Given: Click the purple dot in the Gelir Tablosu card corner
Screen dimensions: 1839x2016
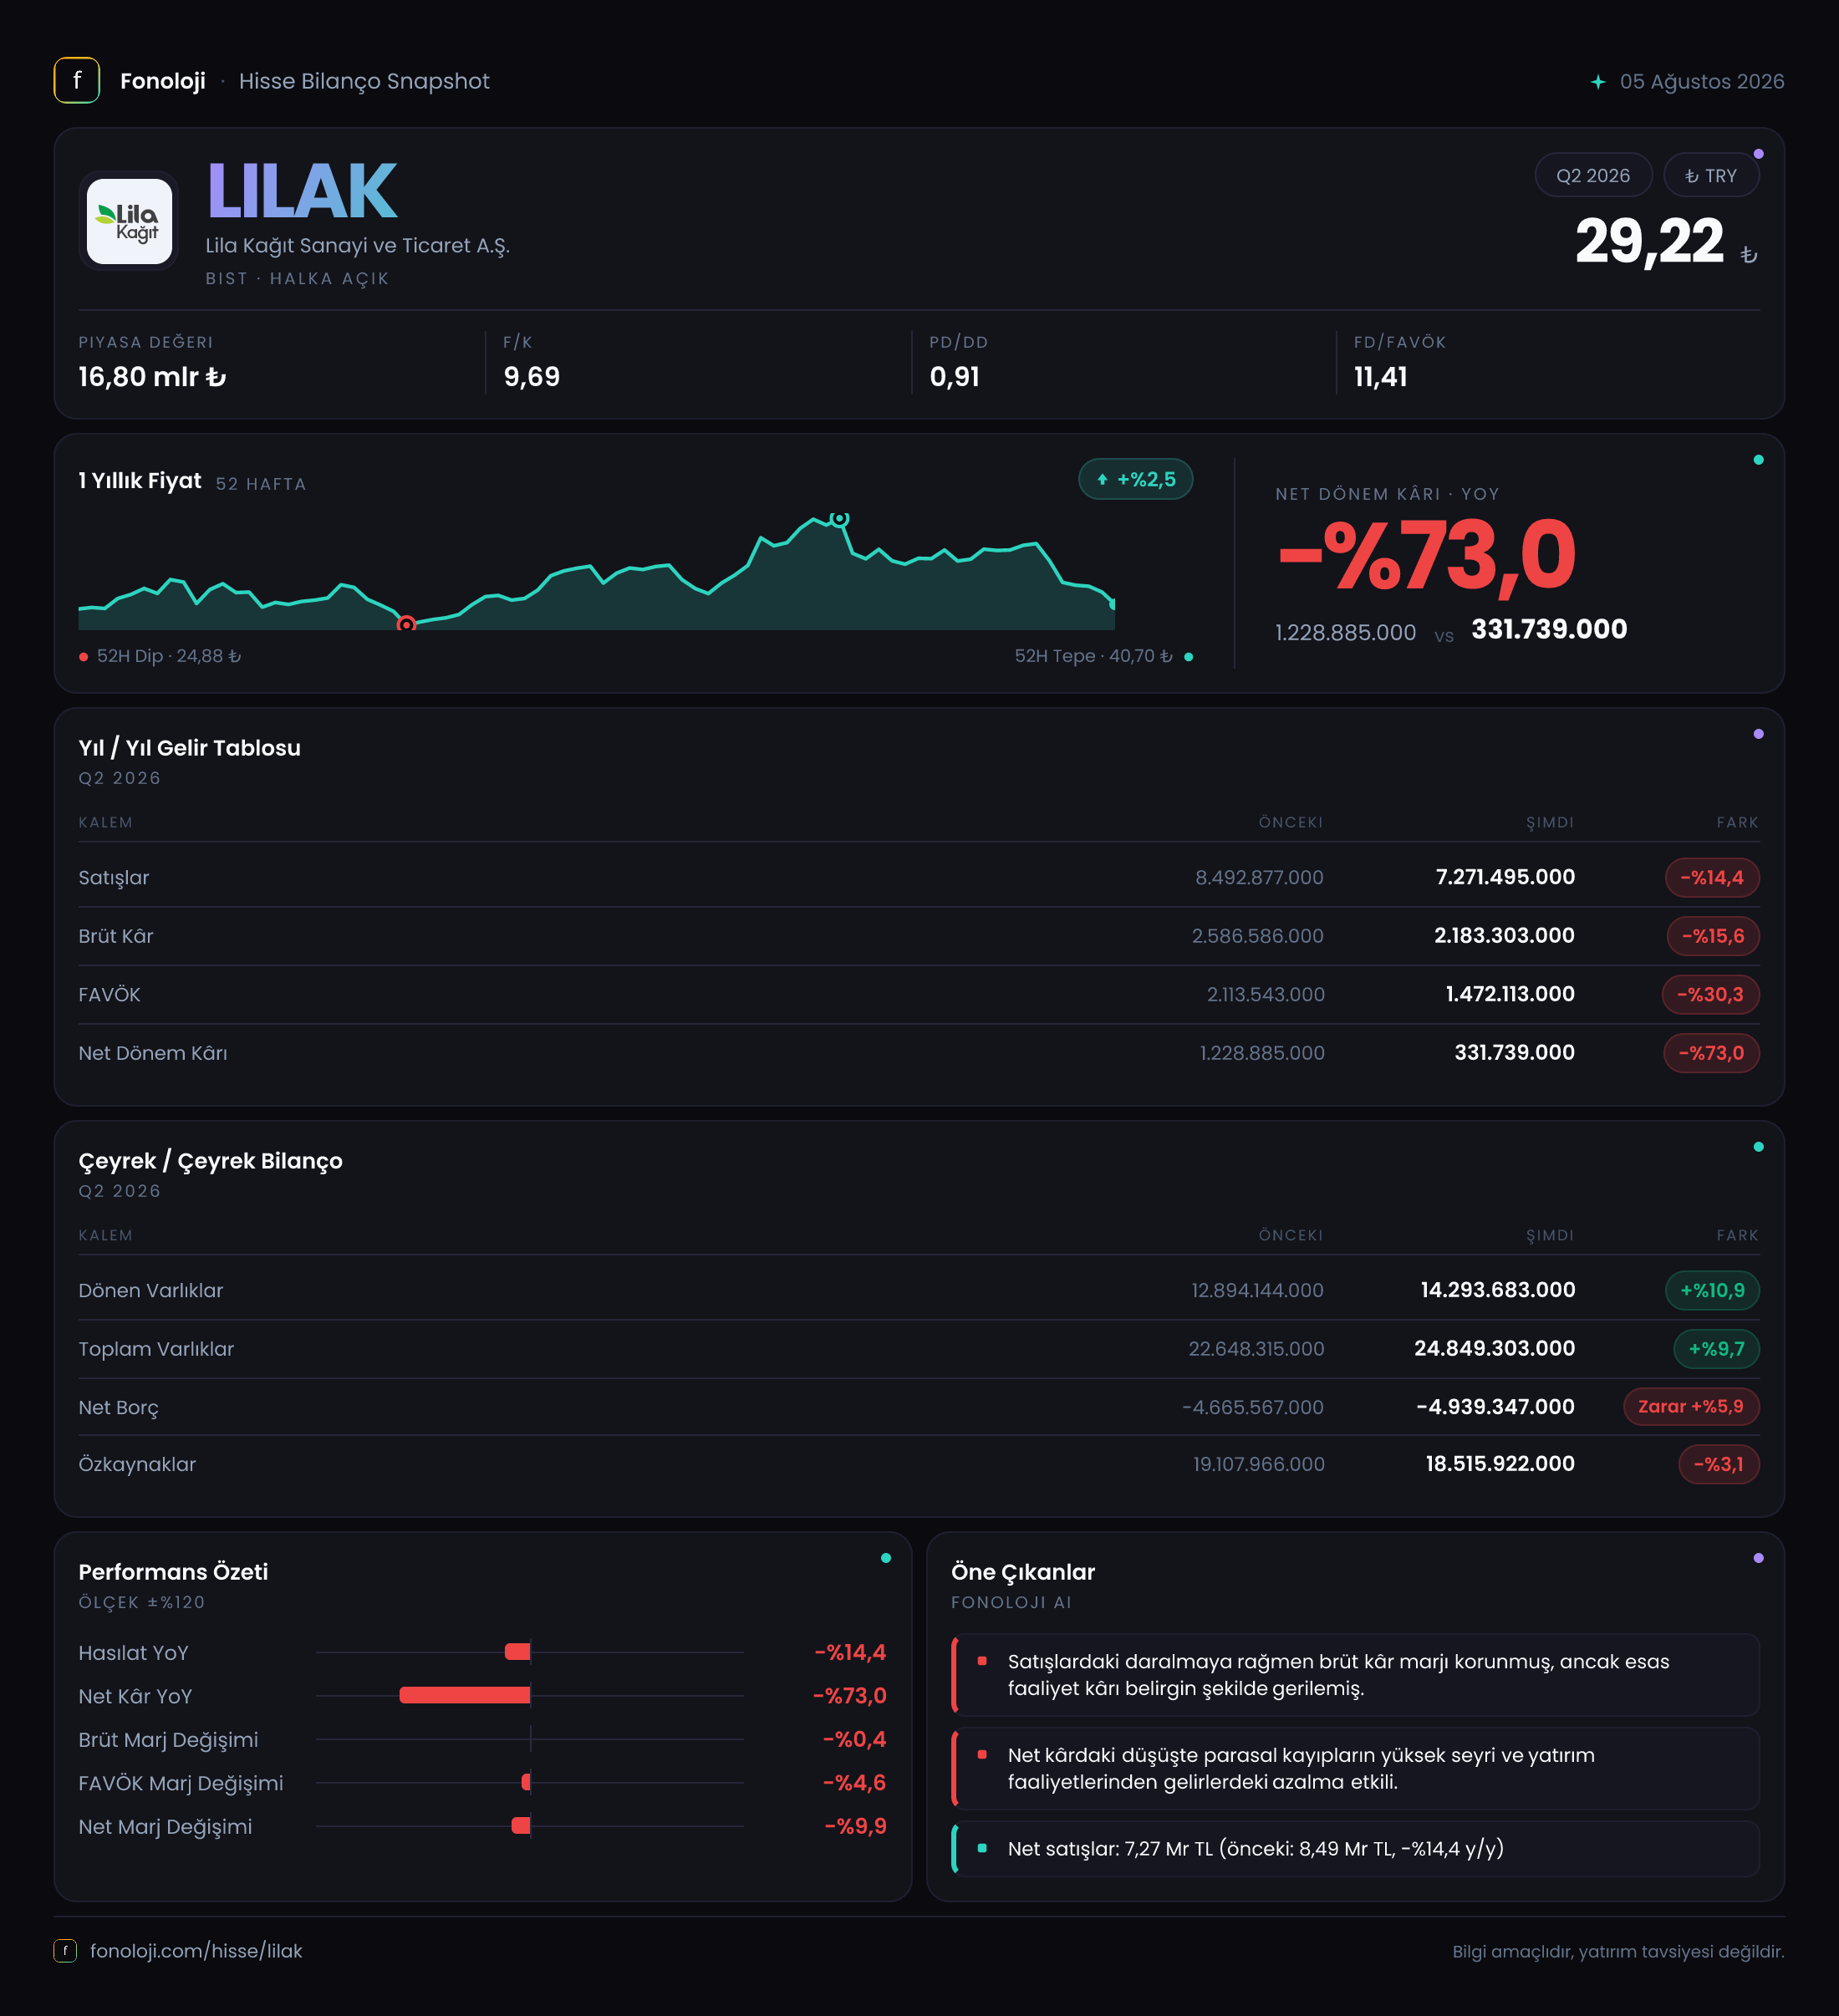Looking at the screenshot, I should (1758, 735).
